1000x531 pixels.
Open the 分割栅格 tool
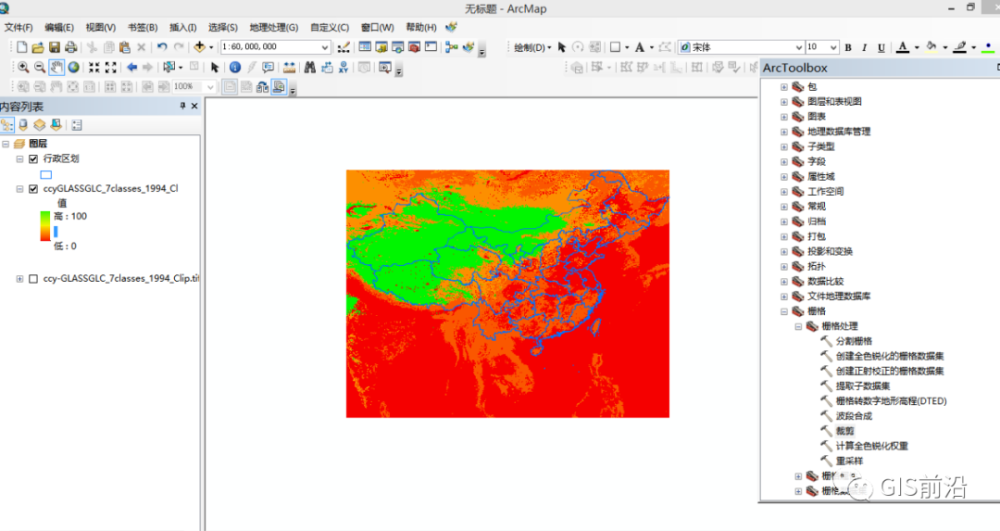click(854, 341)
